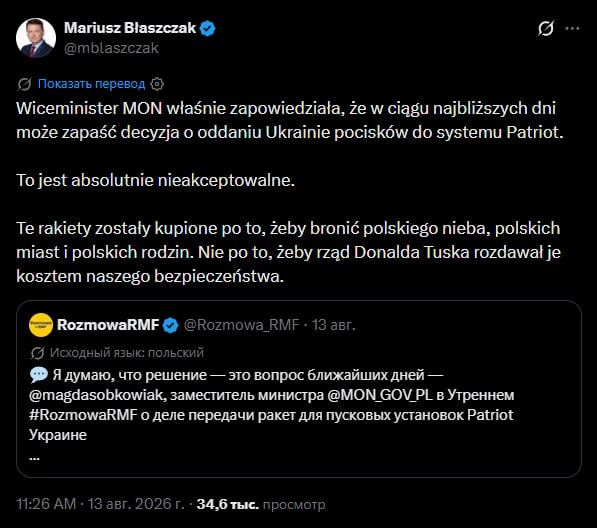Click icon next to Исходный язык: польский
The image size is (597, 528).
point(37,353)
